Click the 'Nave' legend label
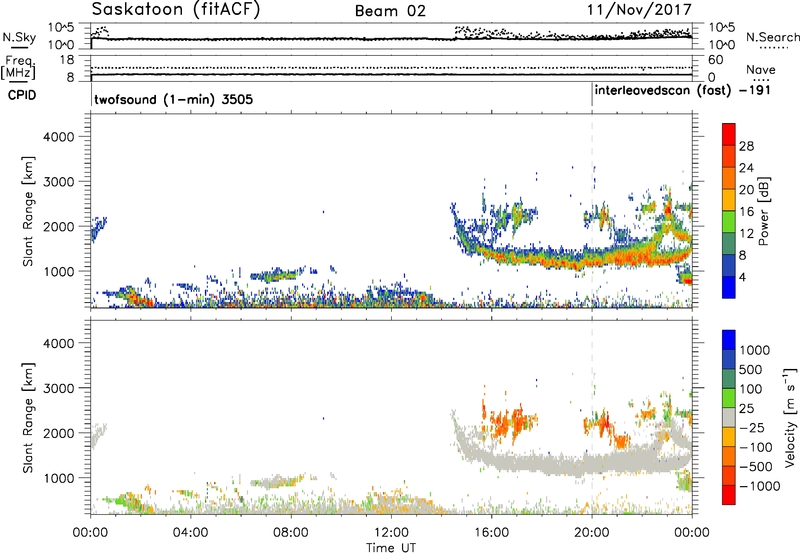 pos(760,70)
